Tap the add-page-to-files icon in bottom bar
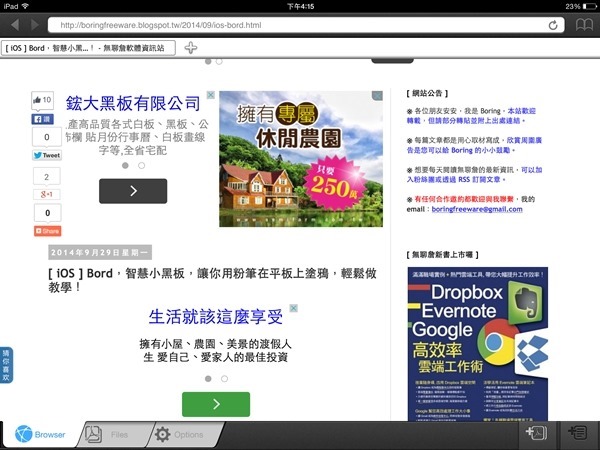Screen dimensions: 600x450 (x=536, y=433)
